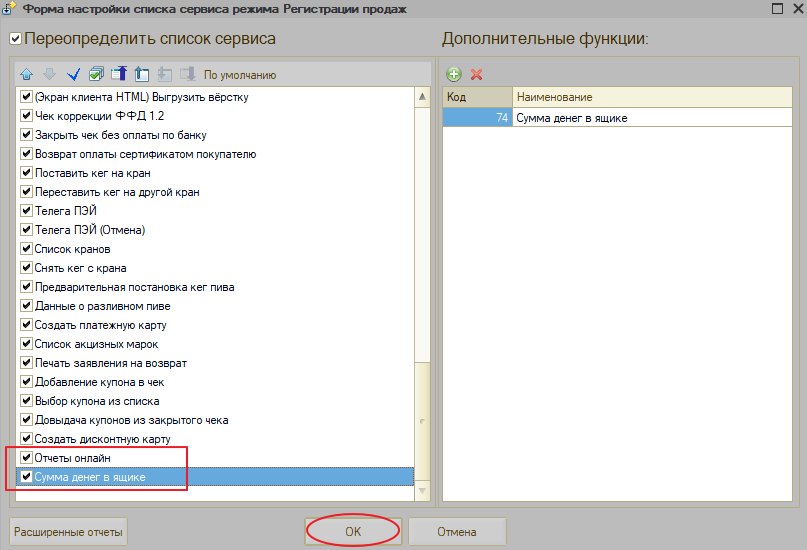Open 'Расширенные отчеты' button
The height and width of the screenshot is (550, 807).
click(68, 531)
